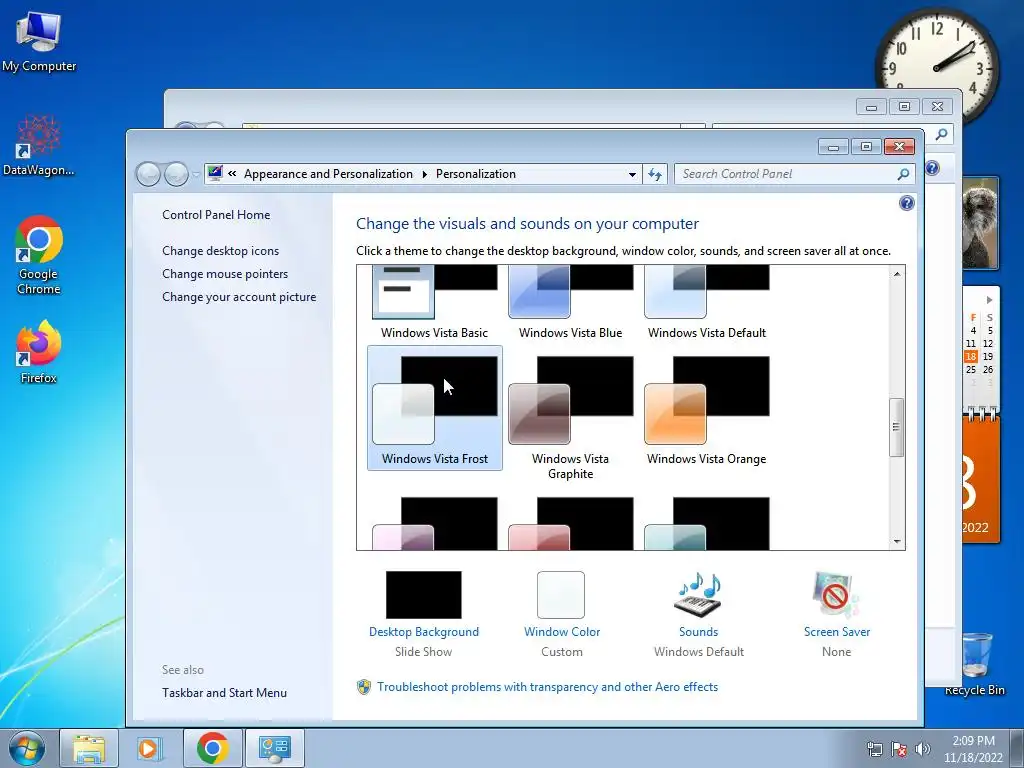Image resolution: width=1024 pixels, height=768 pixels.
Task: Open Windows Media Player from the taskbar
Action: (x=150, y=748)
